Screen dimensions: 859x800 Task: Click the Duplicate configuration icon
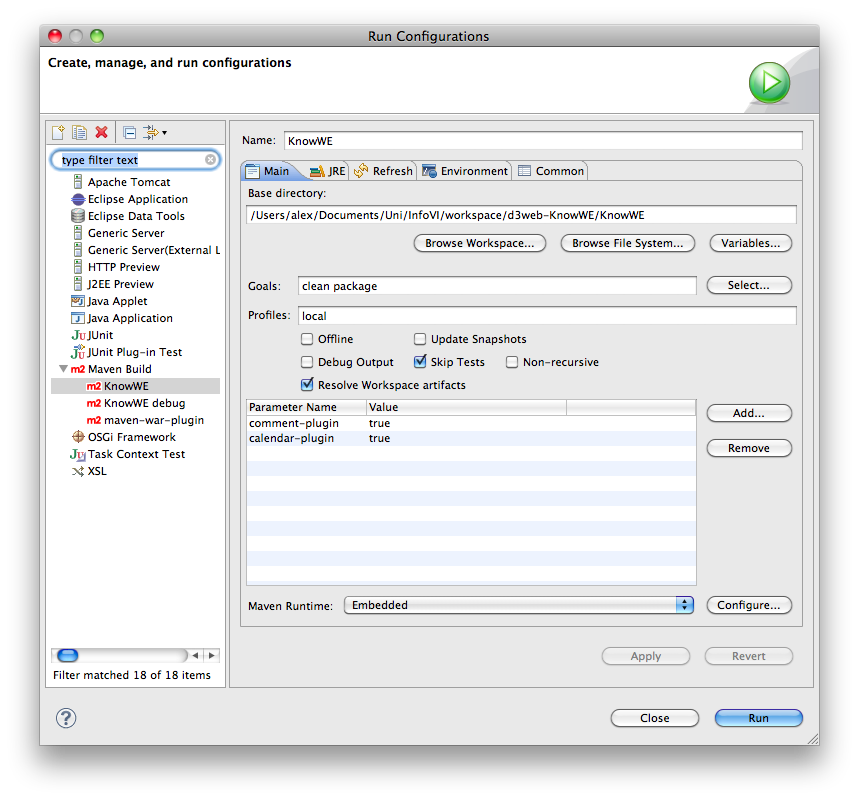click(x=79, y=133)
